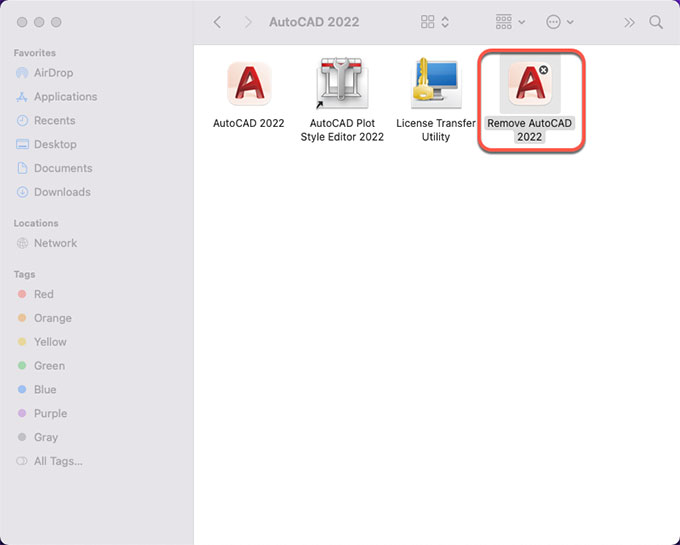Open Desktop in the sidebar
The width and height of the screenshot is (680, 545).
(x=46, y=144)
